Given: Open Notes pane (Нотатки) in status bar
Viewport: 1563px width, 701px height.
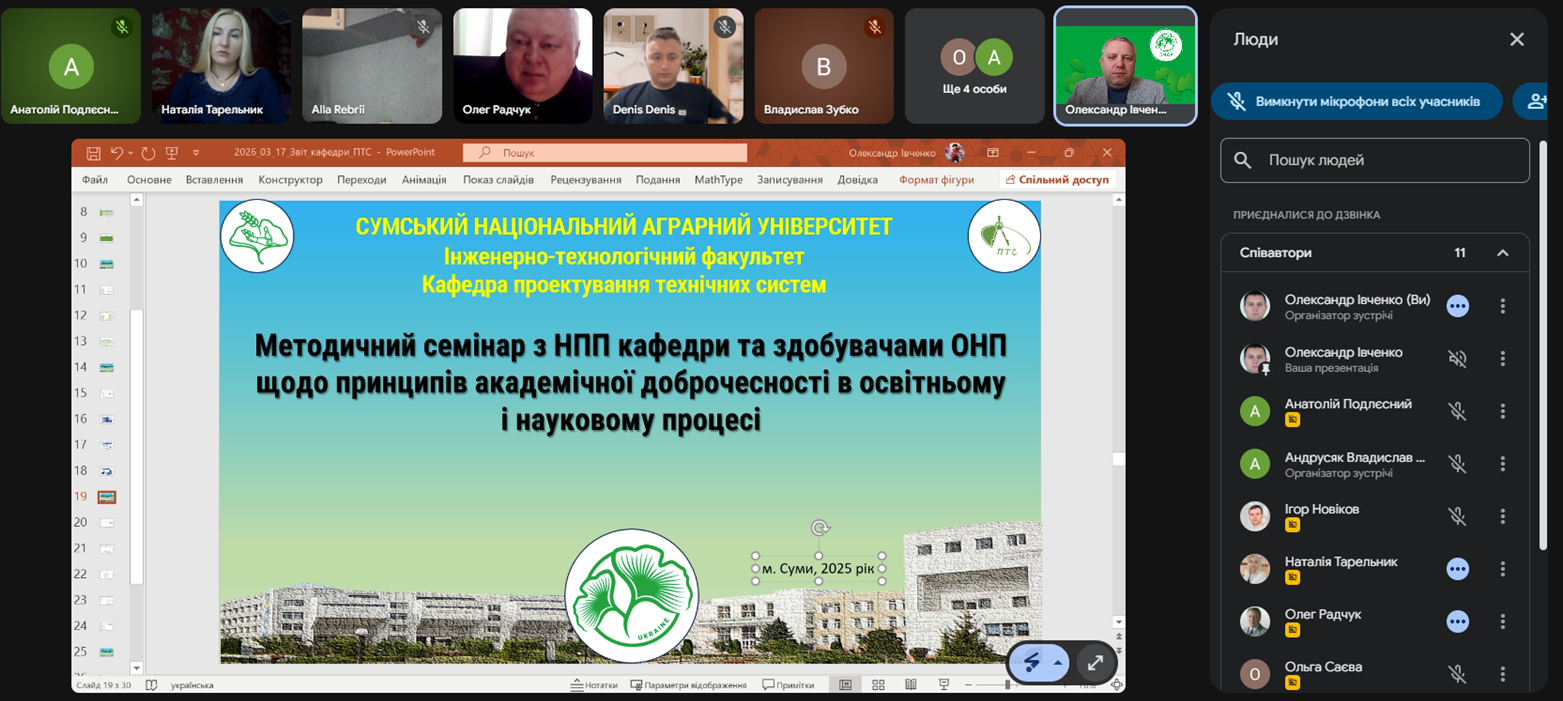Looking at the screenshot, I should coord(594,685).
